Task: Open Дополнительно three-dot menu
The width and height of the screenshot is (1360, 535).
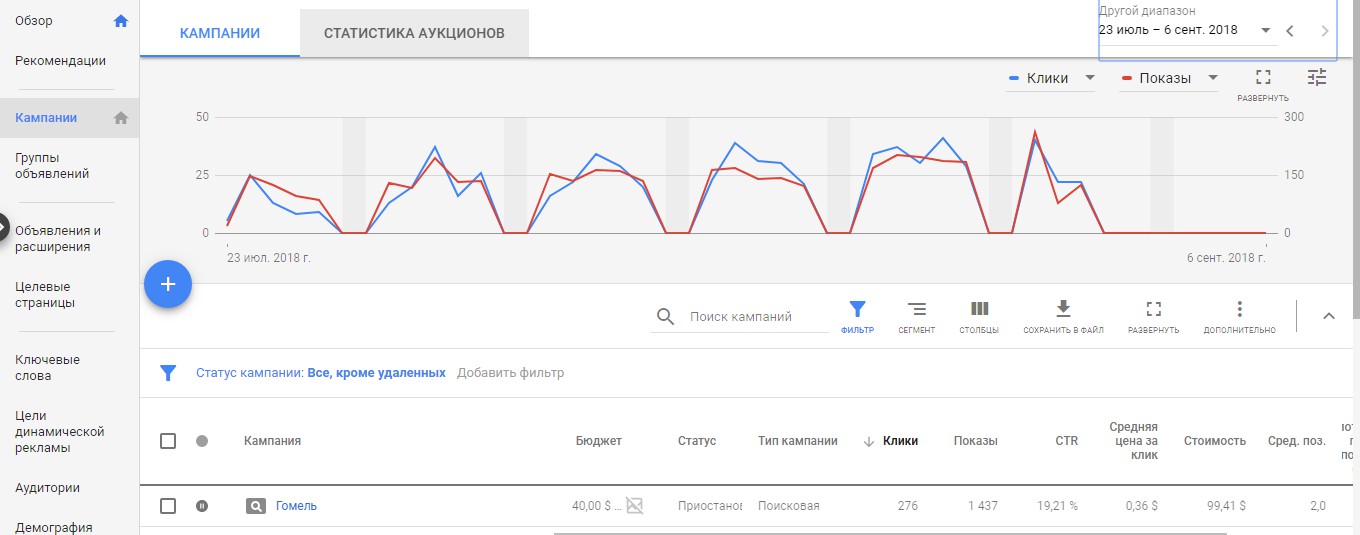Action: (x=1239, y=309)
